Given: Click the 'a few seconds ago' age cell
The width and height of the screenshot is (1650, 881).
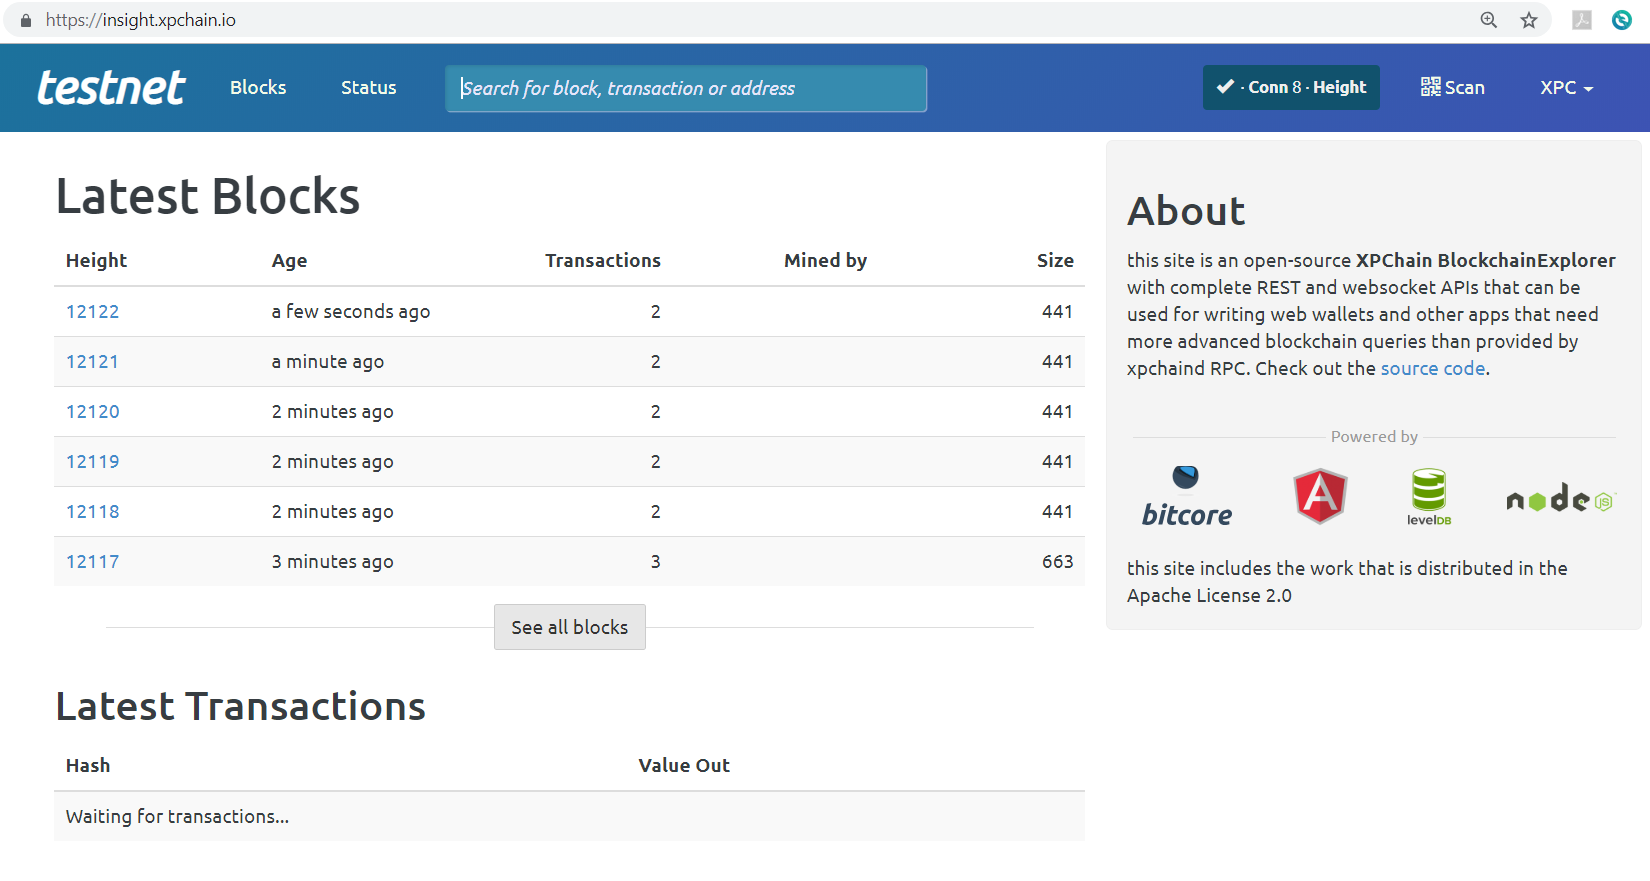Looking at the screenshot, I should (351, 312).
